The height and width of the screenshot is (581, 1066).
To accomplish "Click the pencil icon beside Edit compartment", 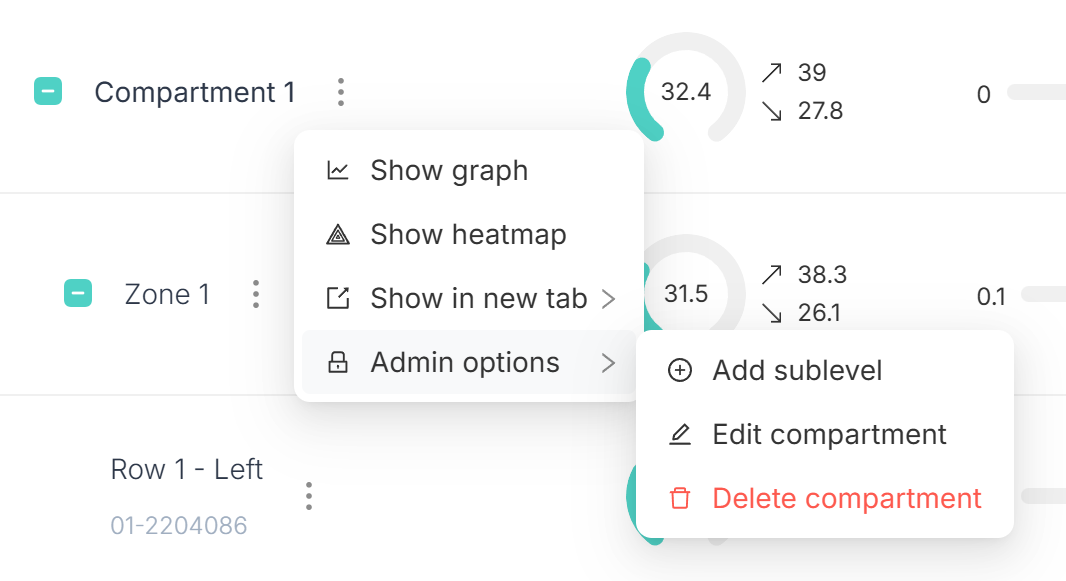I will click(x=680, y=434).
